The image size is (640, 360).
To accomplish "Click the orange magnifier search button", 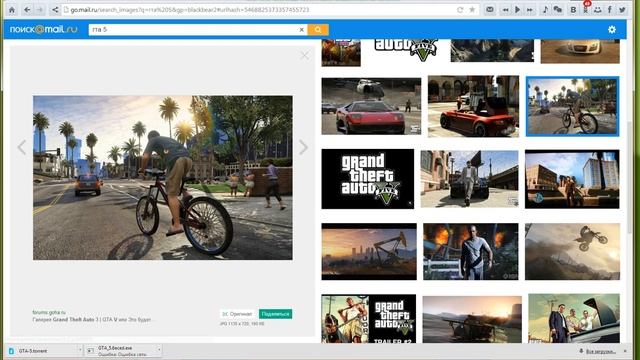I will [318, 29].
